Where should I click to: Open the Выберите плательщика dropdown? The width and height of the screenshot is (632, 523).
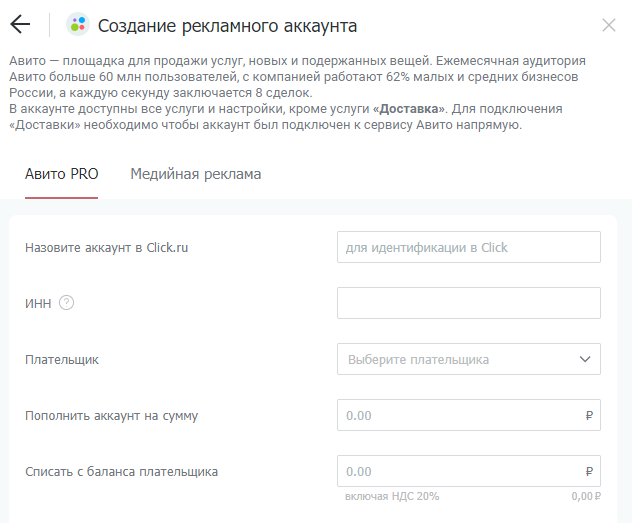pyautogui.click(x=469, y=359)
